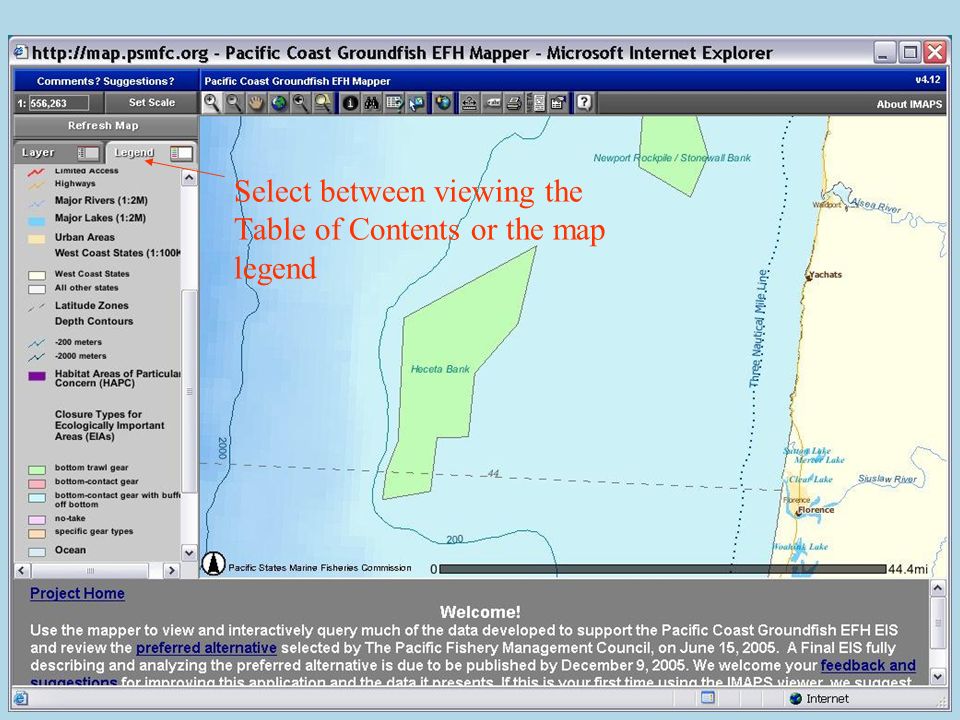Click the Florence city label on map
The width and height of the screenshot is (960, 720).
click(x=816, y=509)
